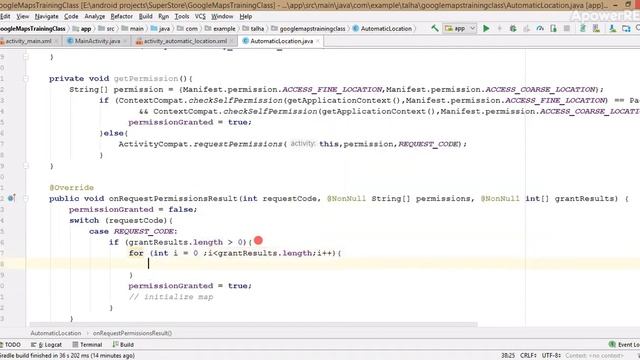Screen dimensions: 640x360
Task: Close the AutomaticLocation.java tab
Action: pyautogui.click(x=318, y=41)
